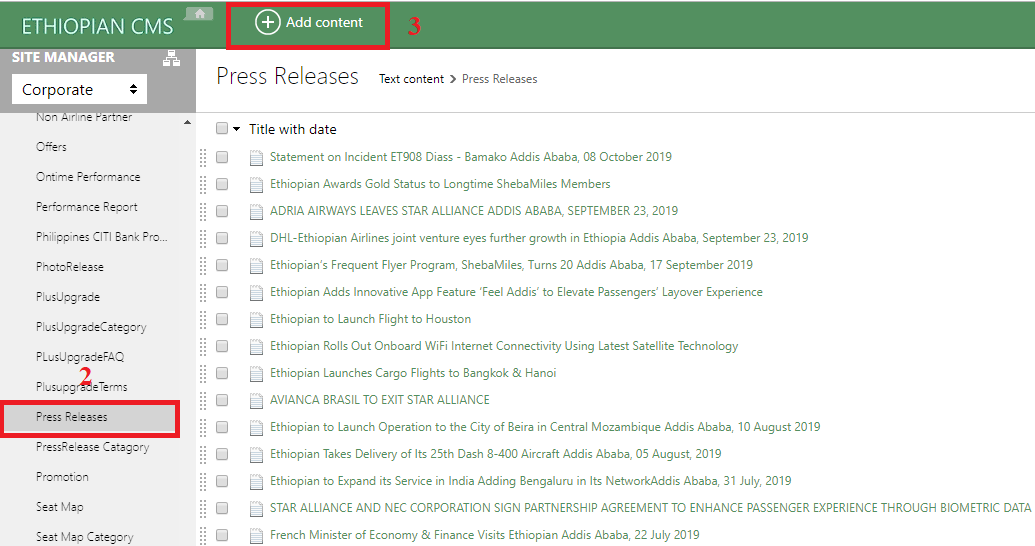Click the plus circle icon of Add content
1035x546 pixels.
click(267, 22)
